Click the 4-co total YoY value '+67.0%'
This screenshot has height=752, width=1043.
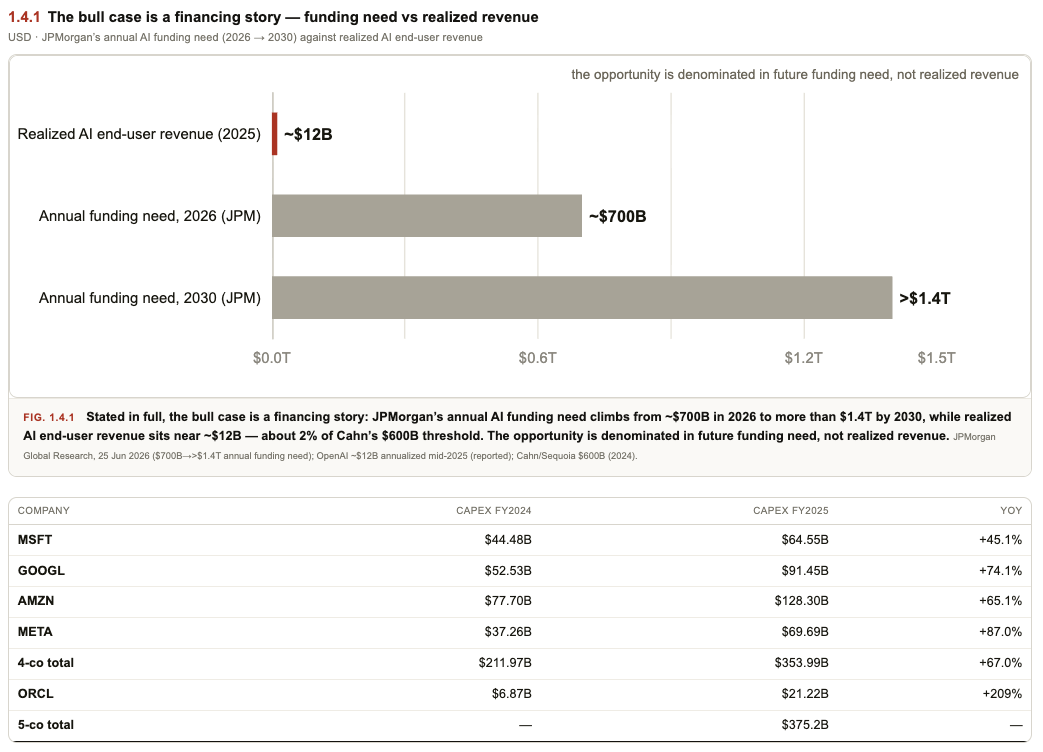(x=1000, y=662)
